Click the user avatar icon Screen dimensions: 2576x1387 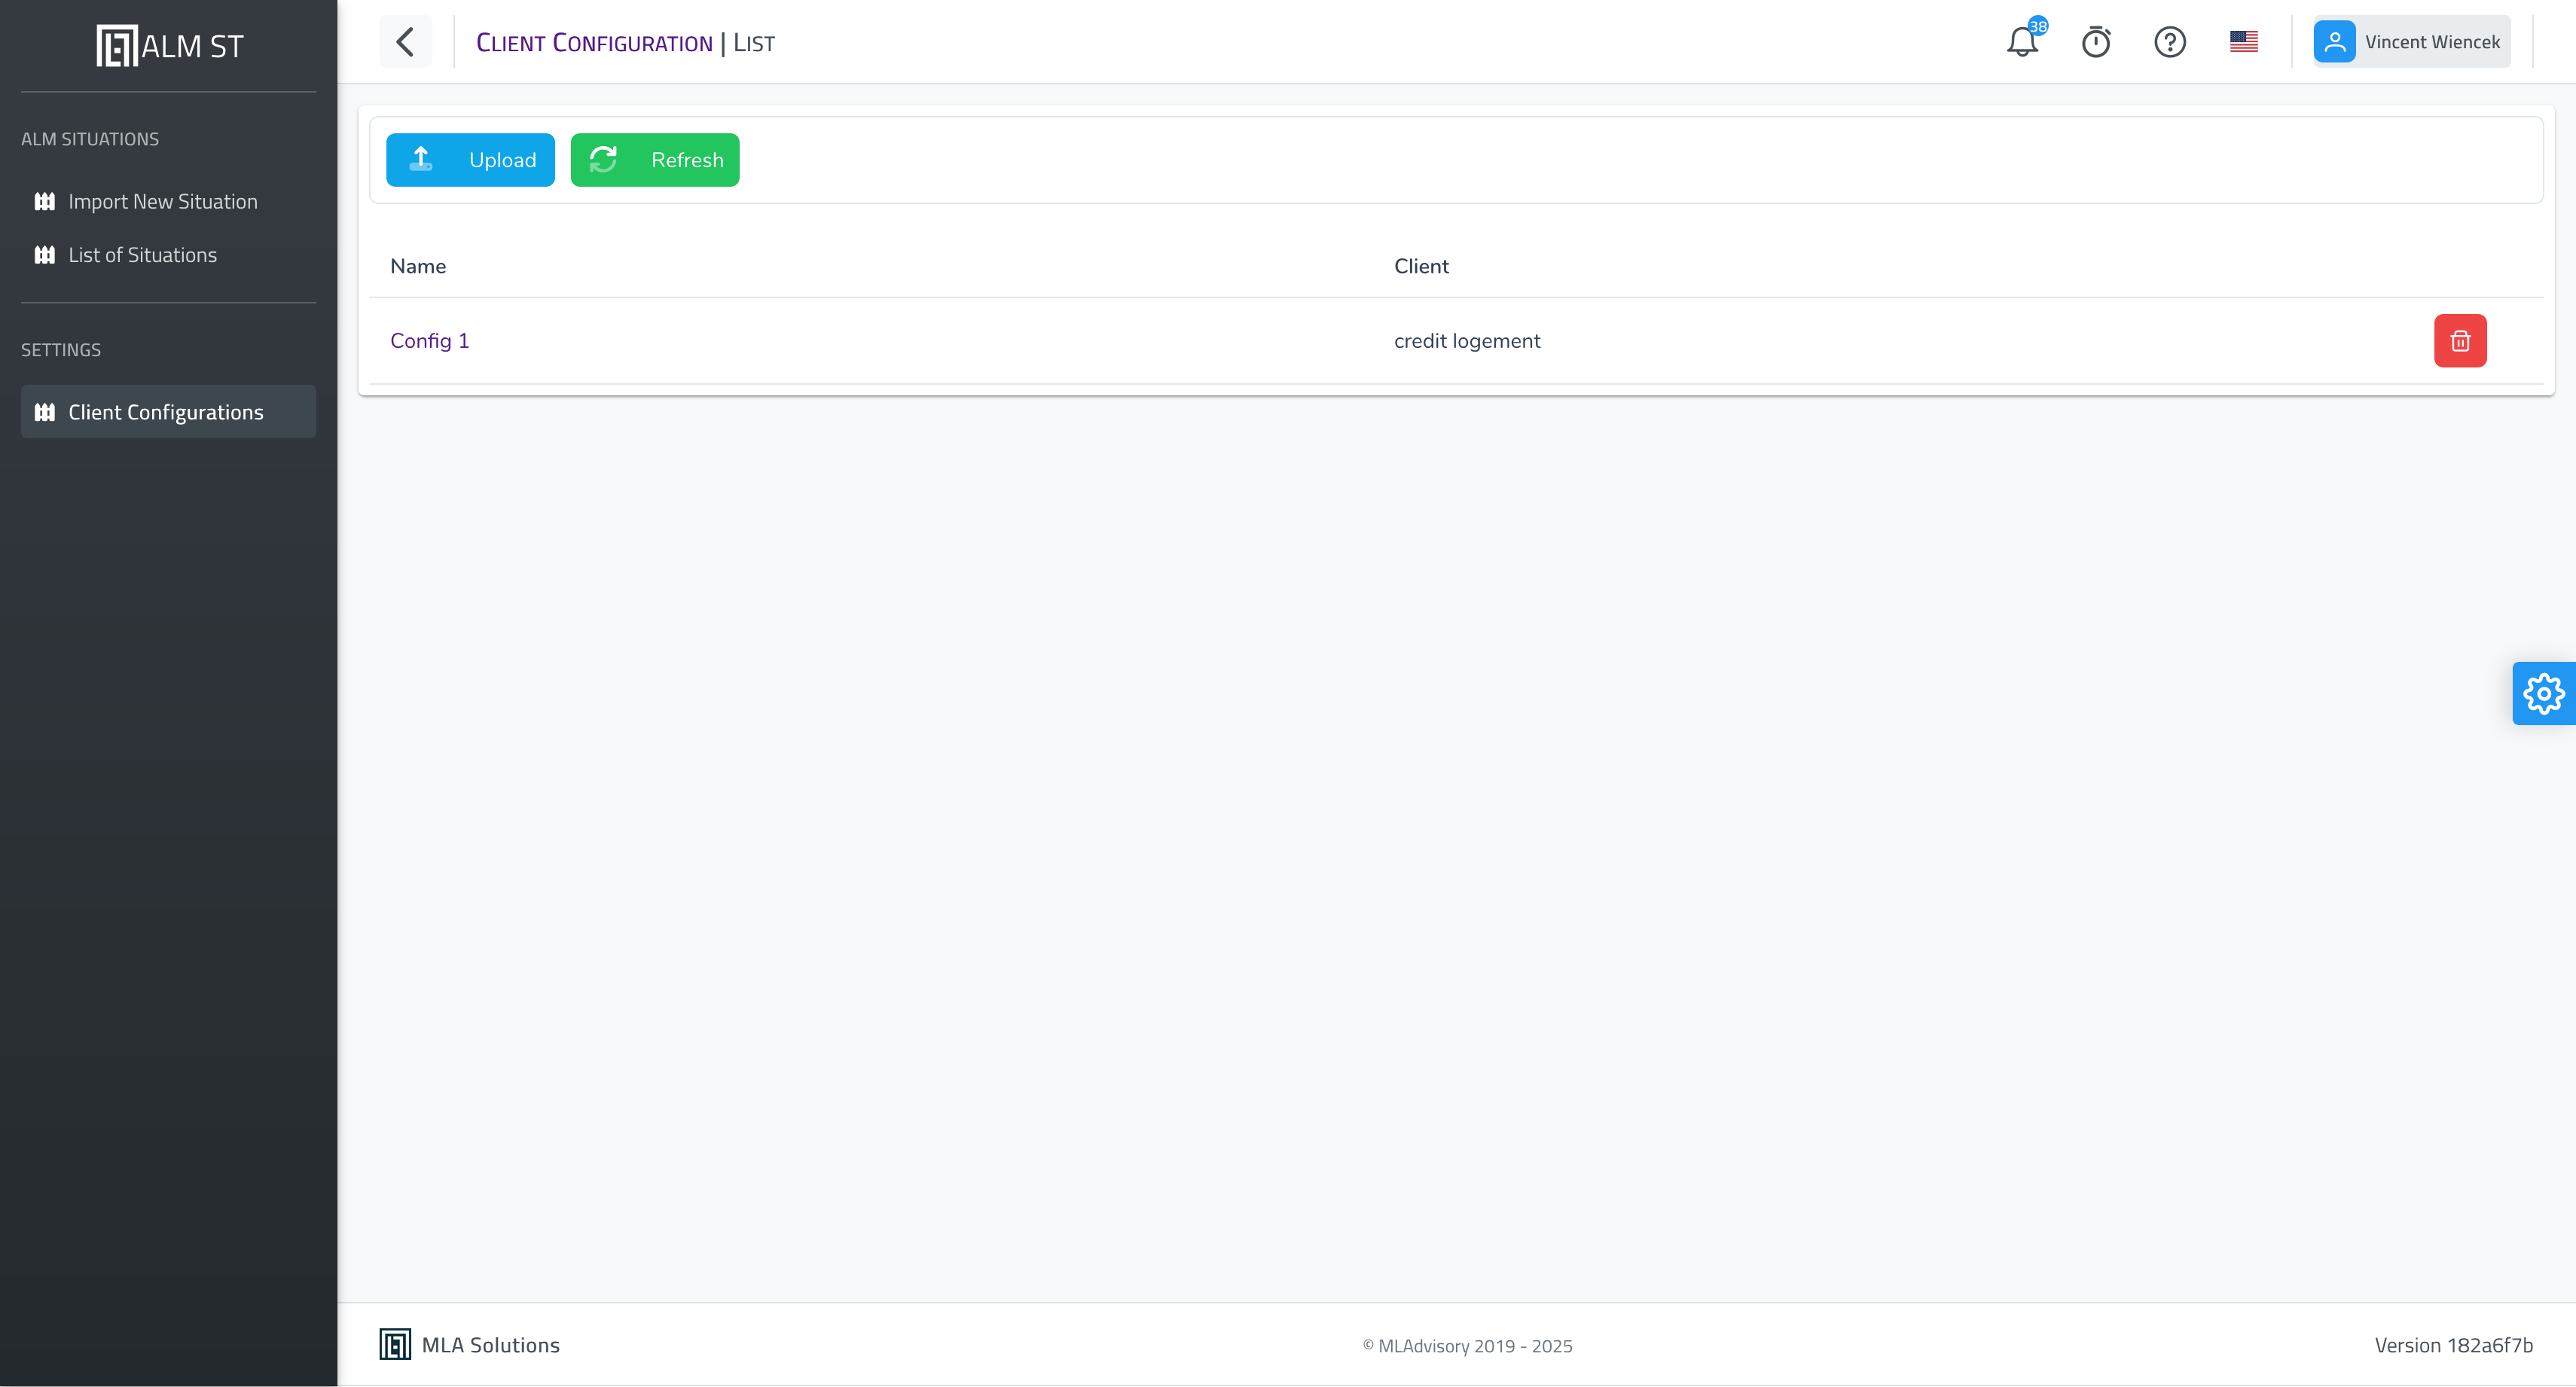(x=2334, y=42)
